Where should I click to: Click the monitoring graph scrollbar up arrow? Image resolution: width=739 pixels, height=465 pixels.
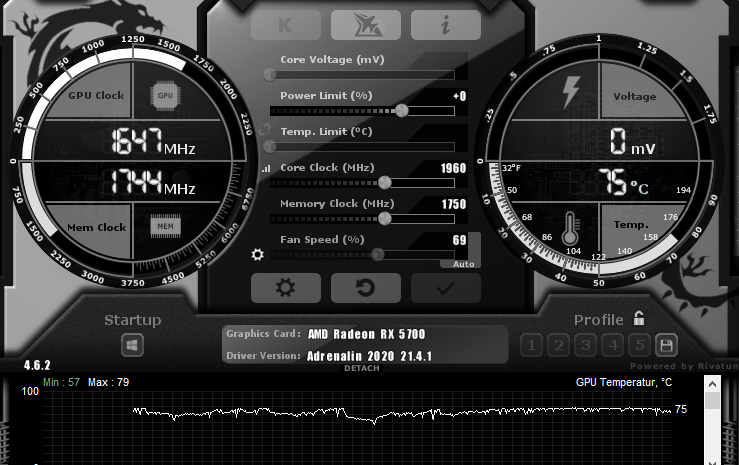(712, 384)
